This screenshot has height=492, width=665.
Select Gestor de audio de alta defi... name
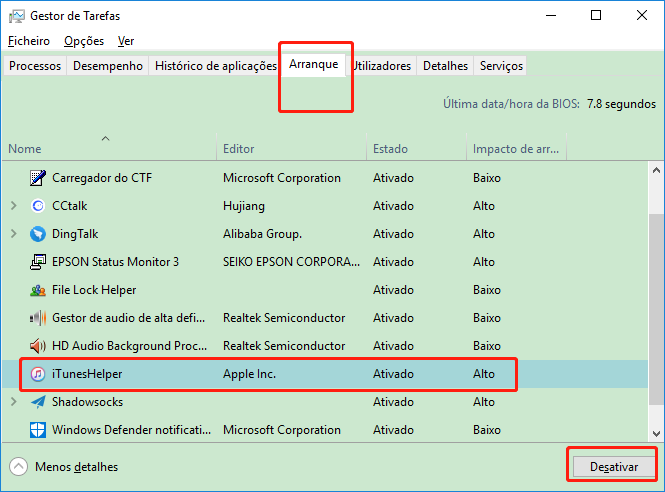click(129, 318)
